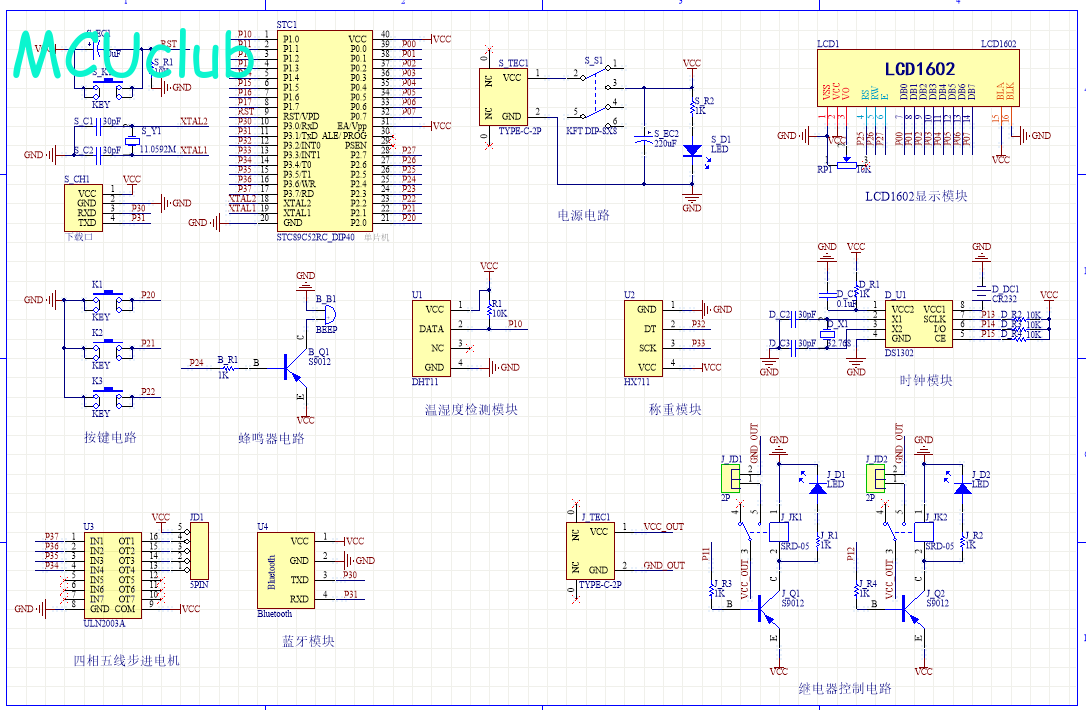Click the 电源电路 section label
The width and height of the screenshot is (1086, 710).
click(583, 215)
